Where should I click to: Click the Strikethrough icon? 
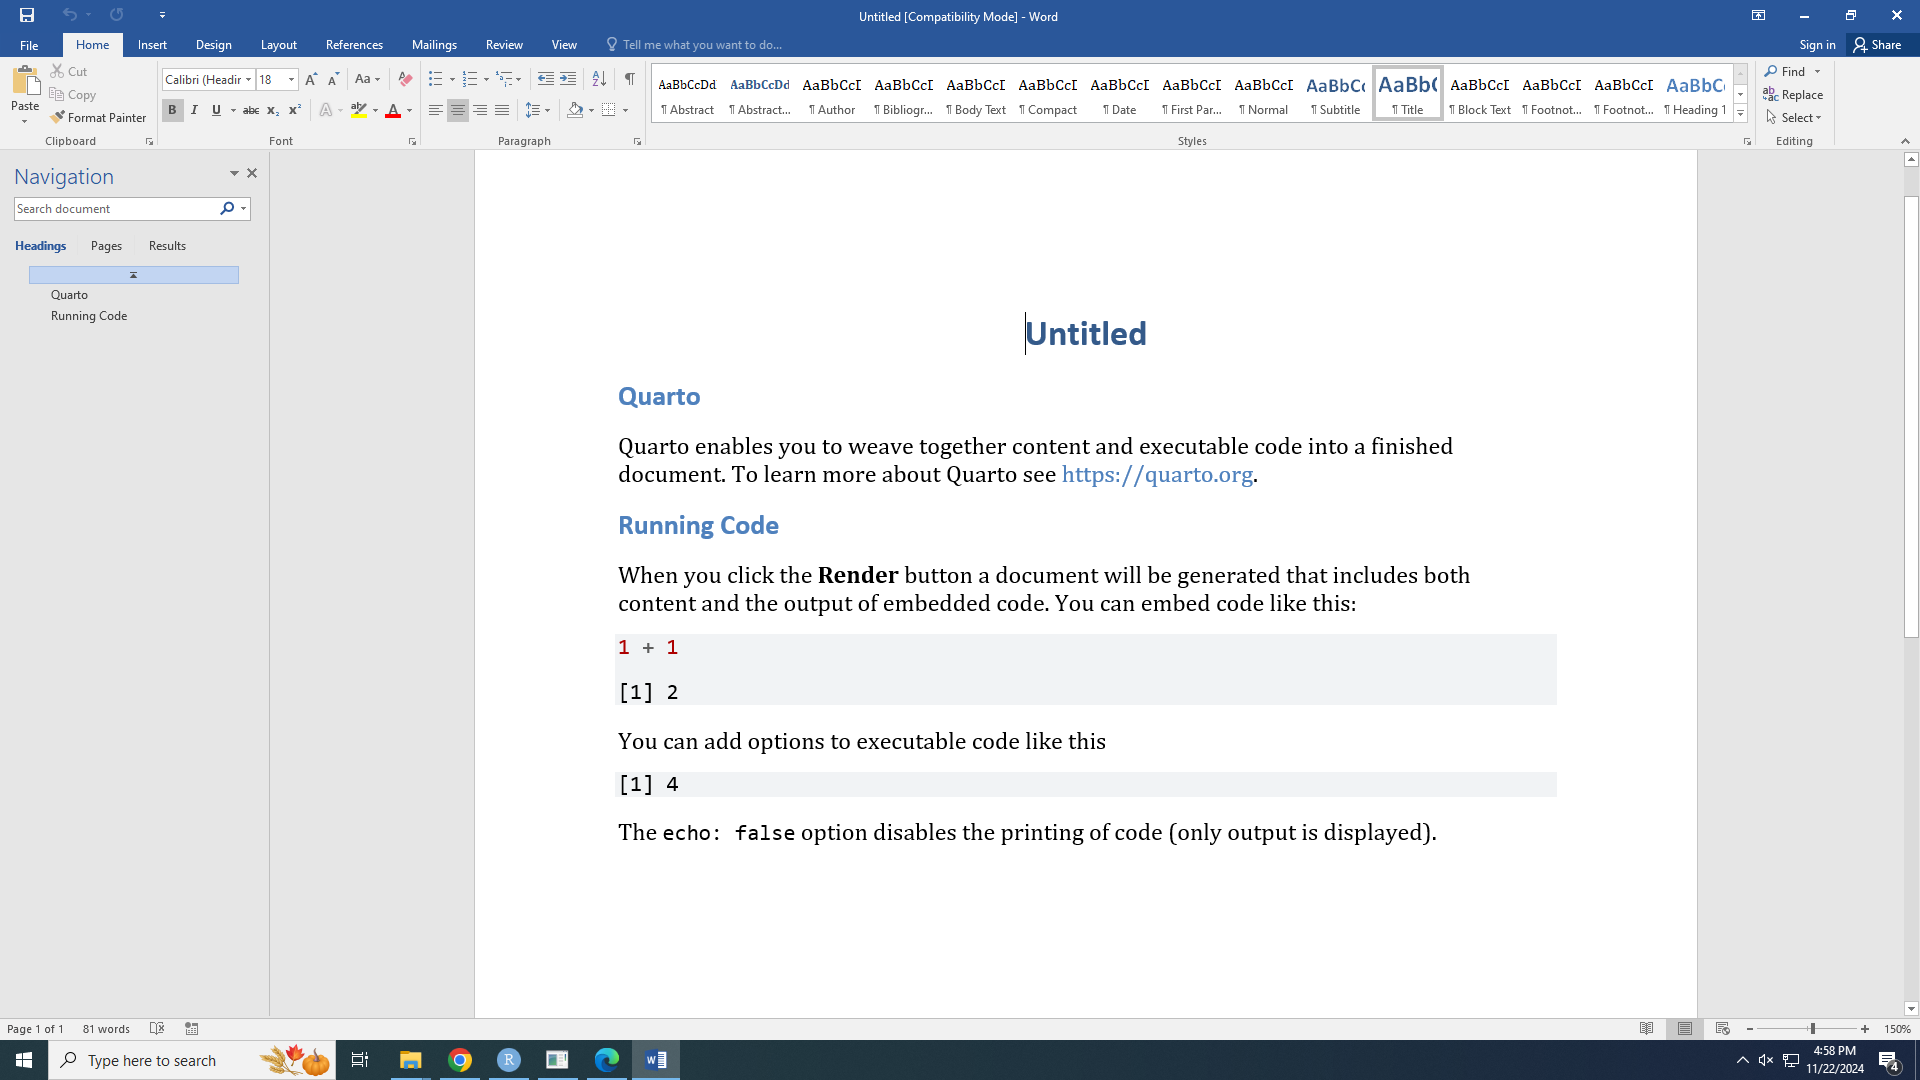(x=251, y=110)
